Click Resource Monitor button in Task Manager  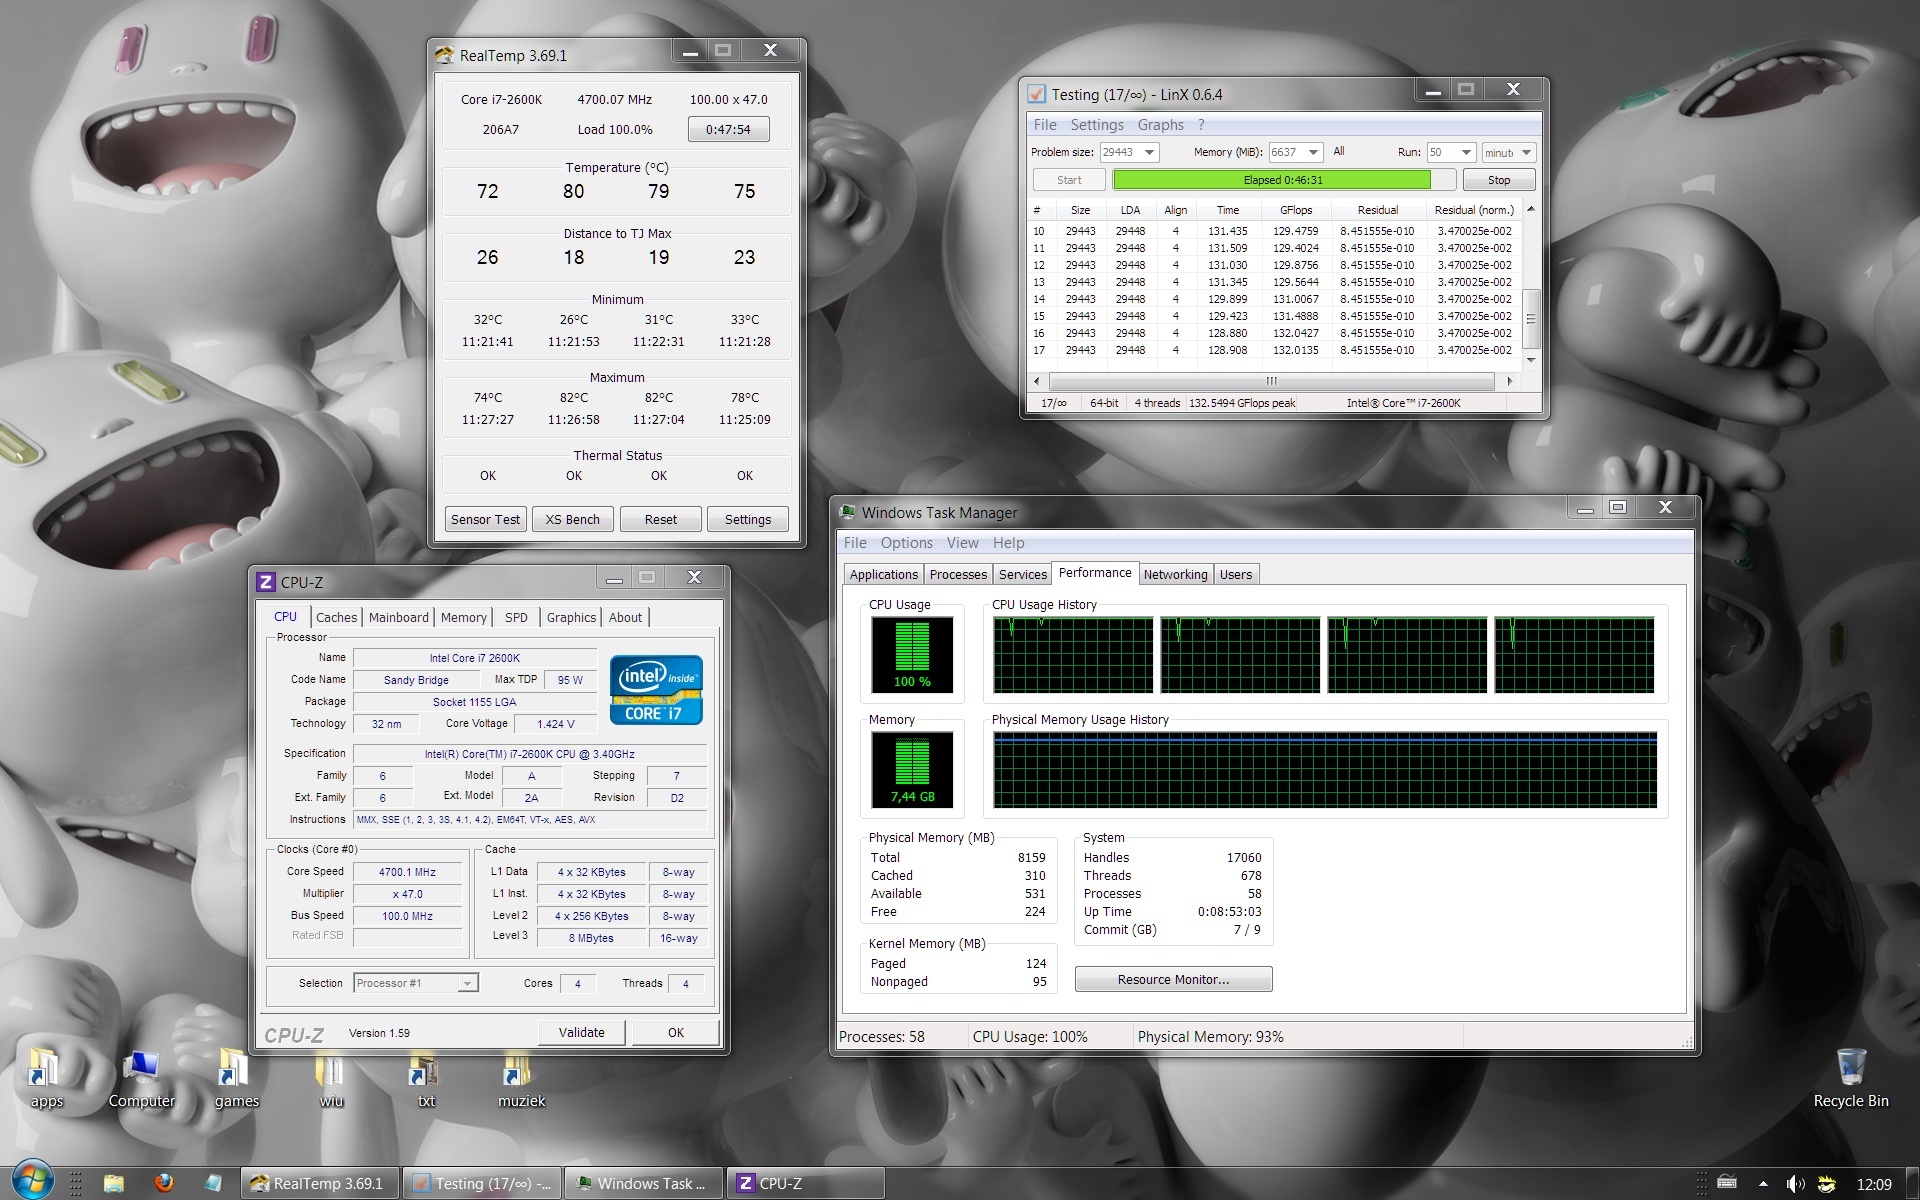[x=1173, y=979]
